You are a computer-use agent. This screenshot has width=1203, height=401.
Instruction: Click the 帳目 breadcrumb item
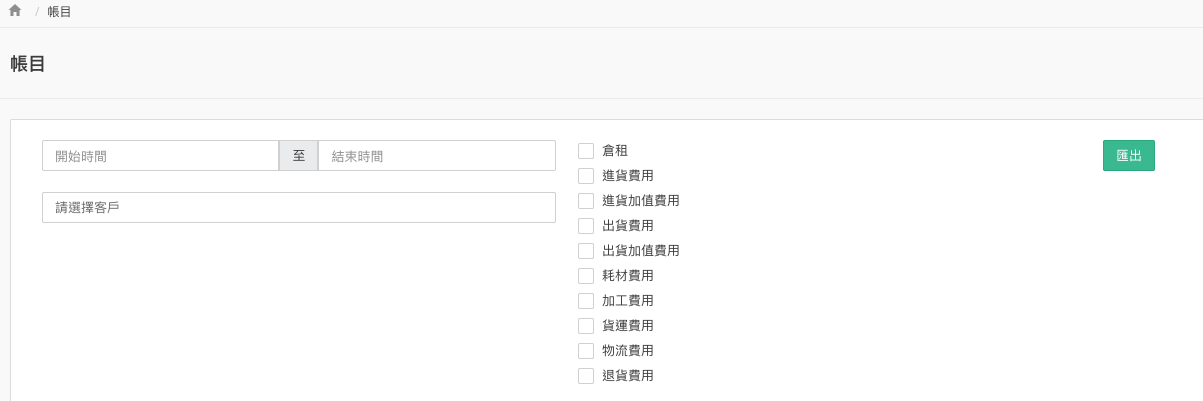[59, 12]
